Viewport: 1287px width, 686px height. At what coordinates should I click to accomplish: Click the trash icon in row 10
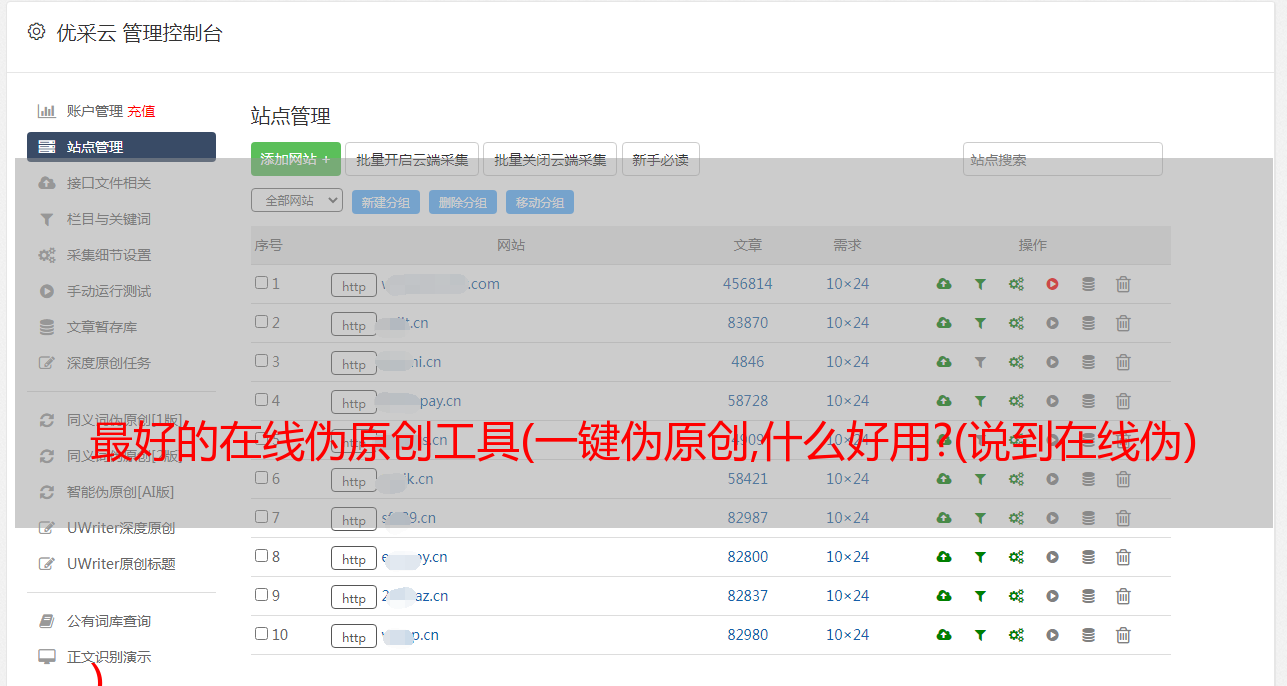click(x=1123, y=635)
